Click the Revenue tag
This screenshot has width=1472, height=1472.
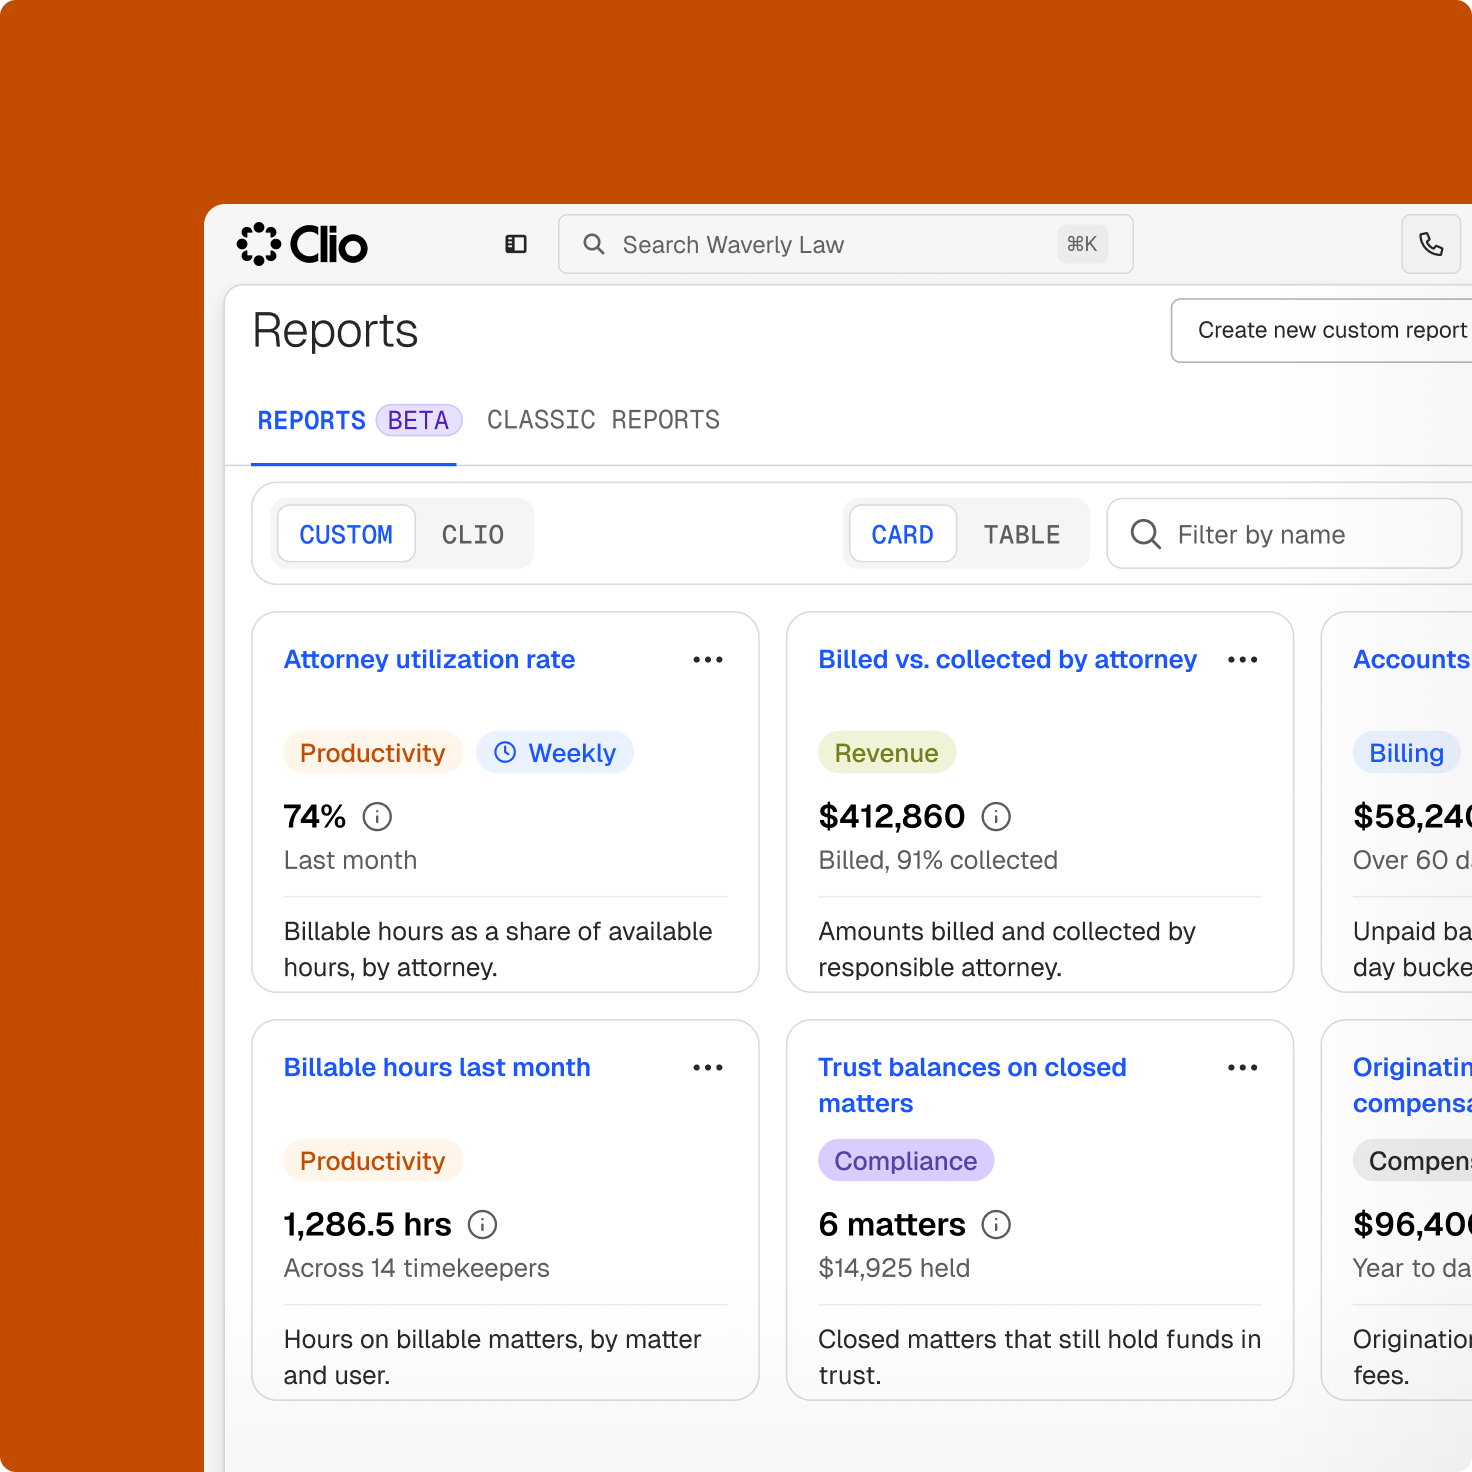click(x=887, y=753)
